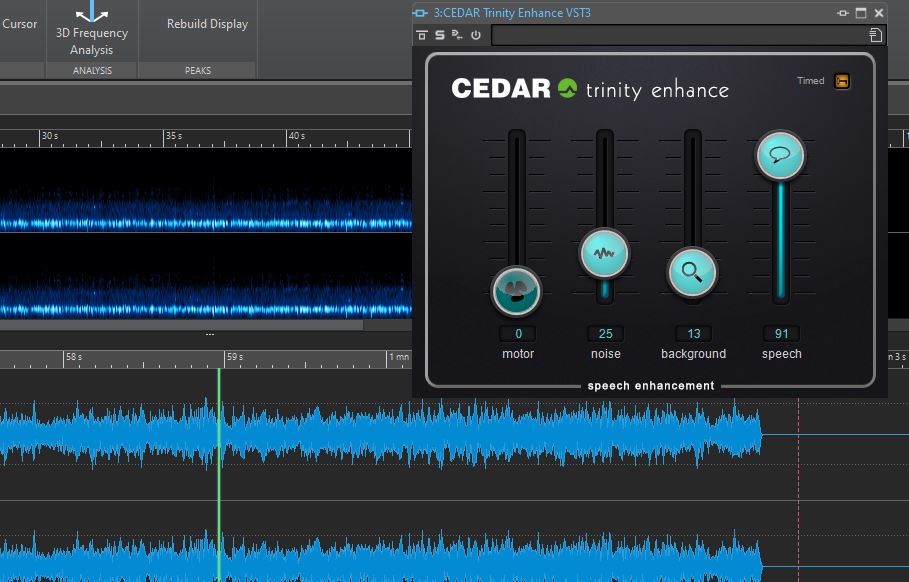Pin the plugin window with the pin icon

click(x=843, y=13)
